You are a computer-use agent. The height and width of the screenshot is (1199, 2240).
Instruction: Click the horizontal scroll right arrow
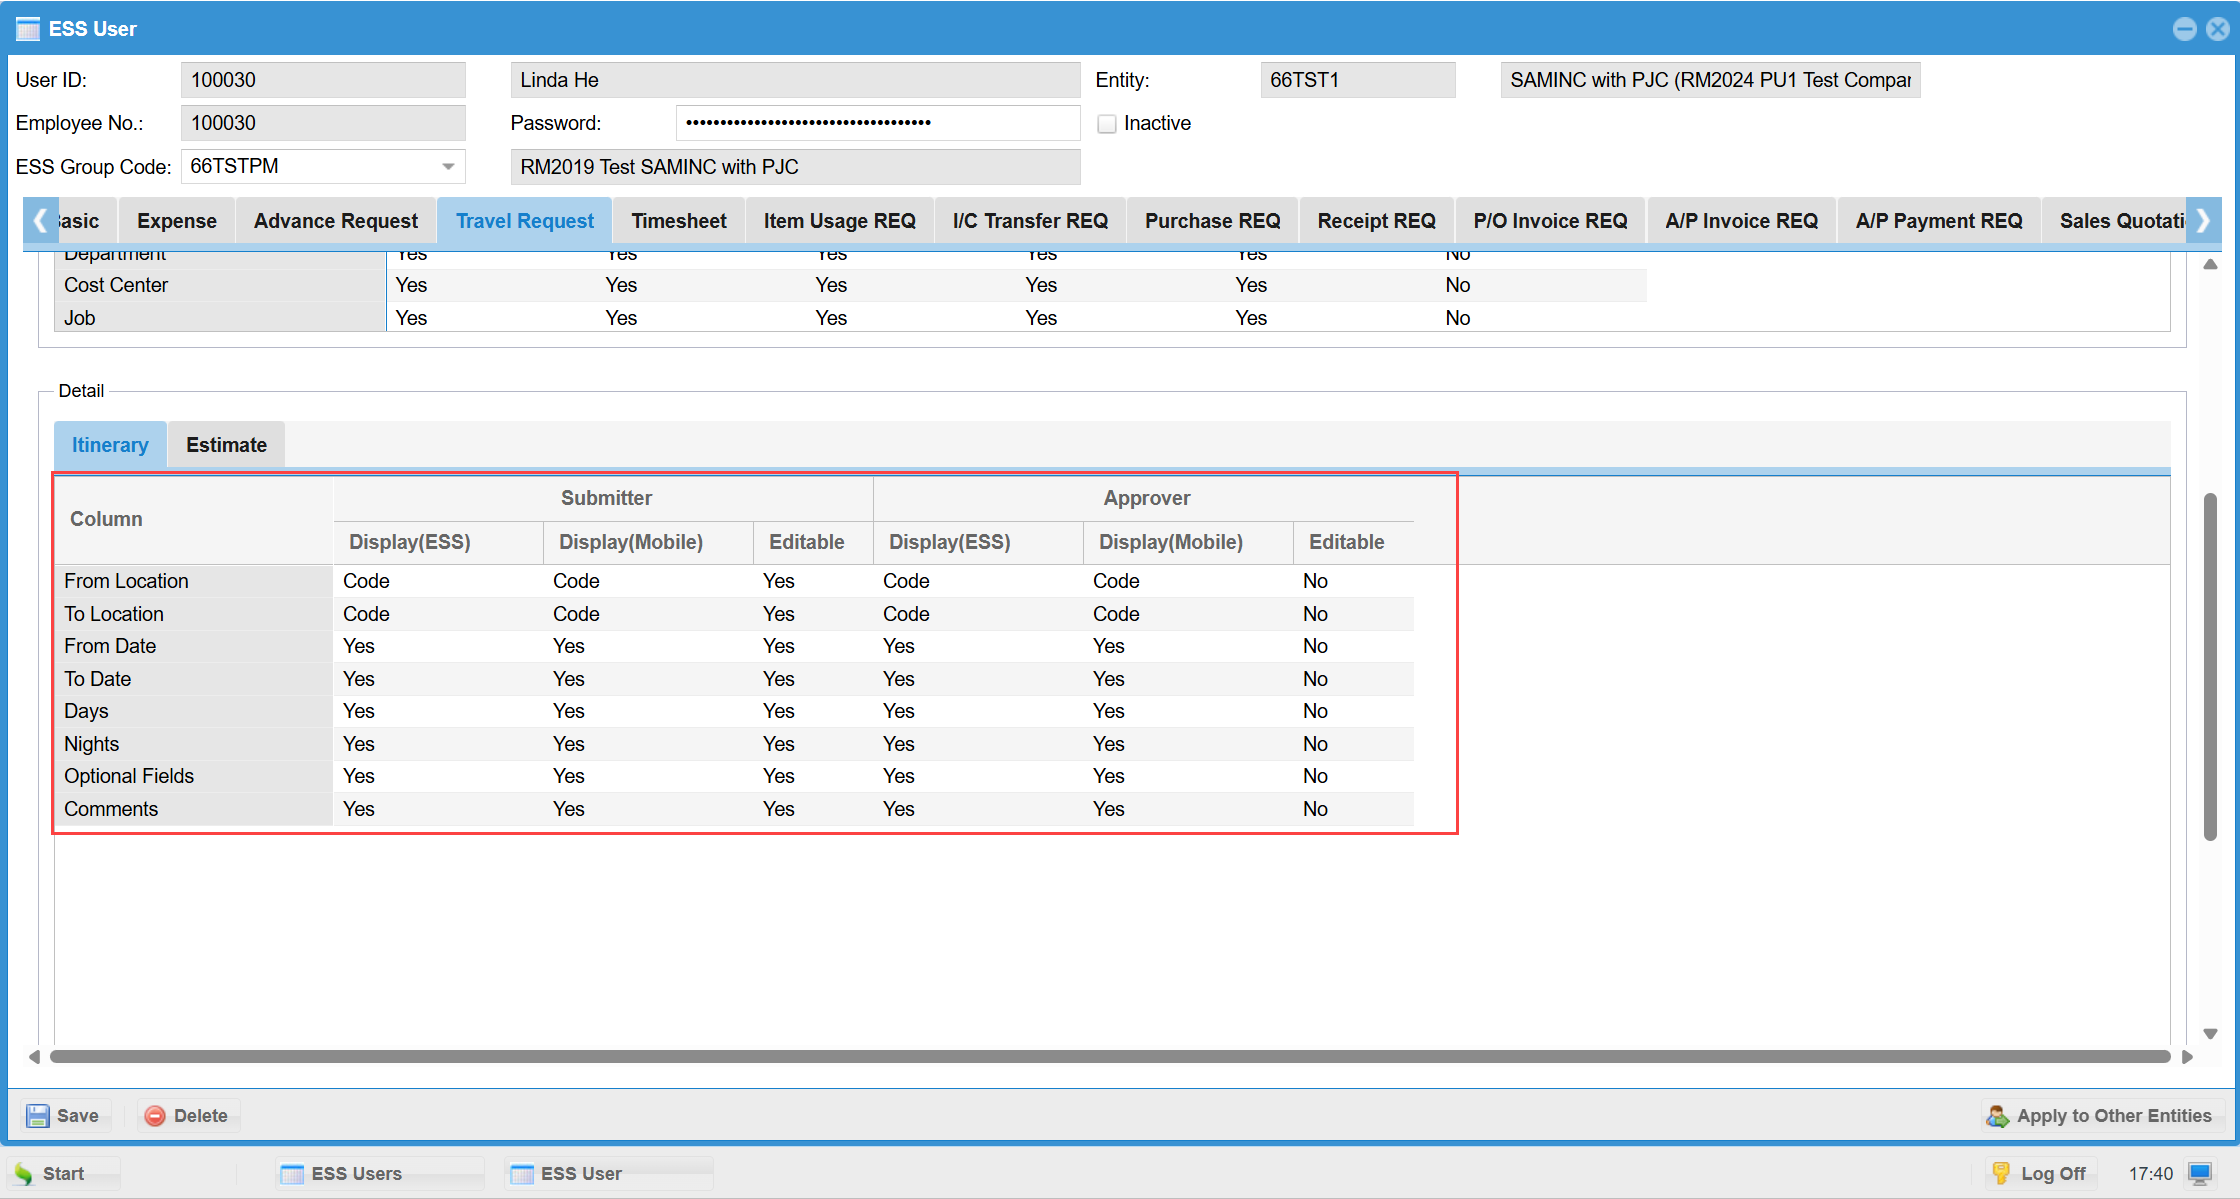(x=2187, y=1057)
